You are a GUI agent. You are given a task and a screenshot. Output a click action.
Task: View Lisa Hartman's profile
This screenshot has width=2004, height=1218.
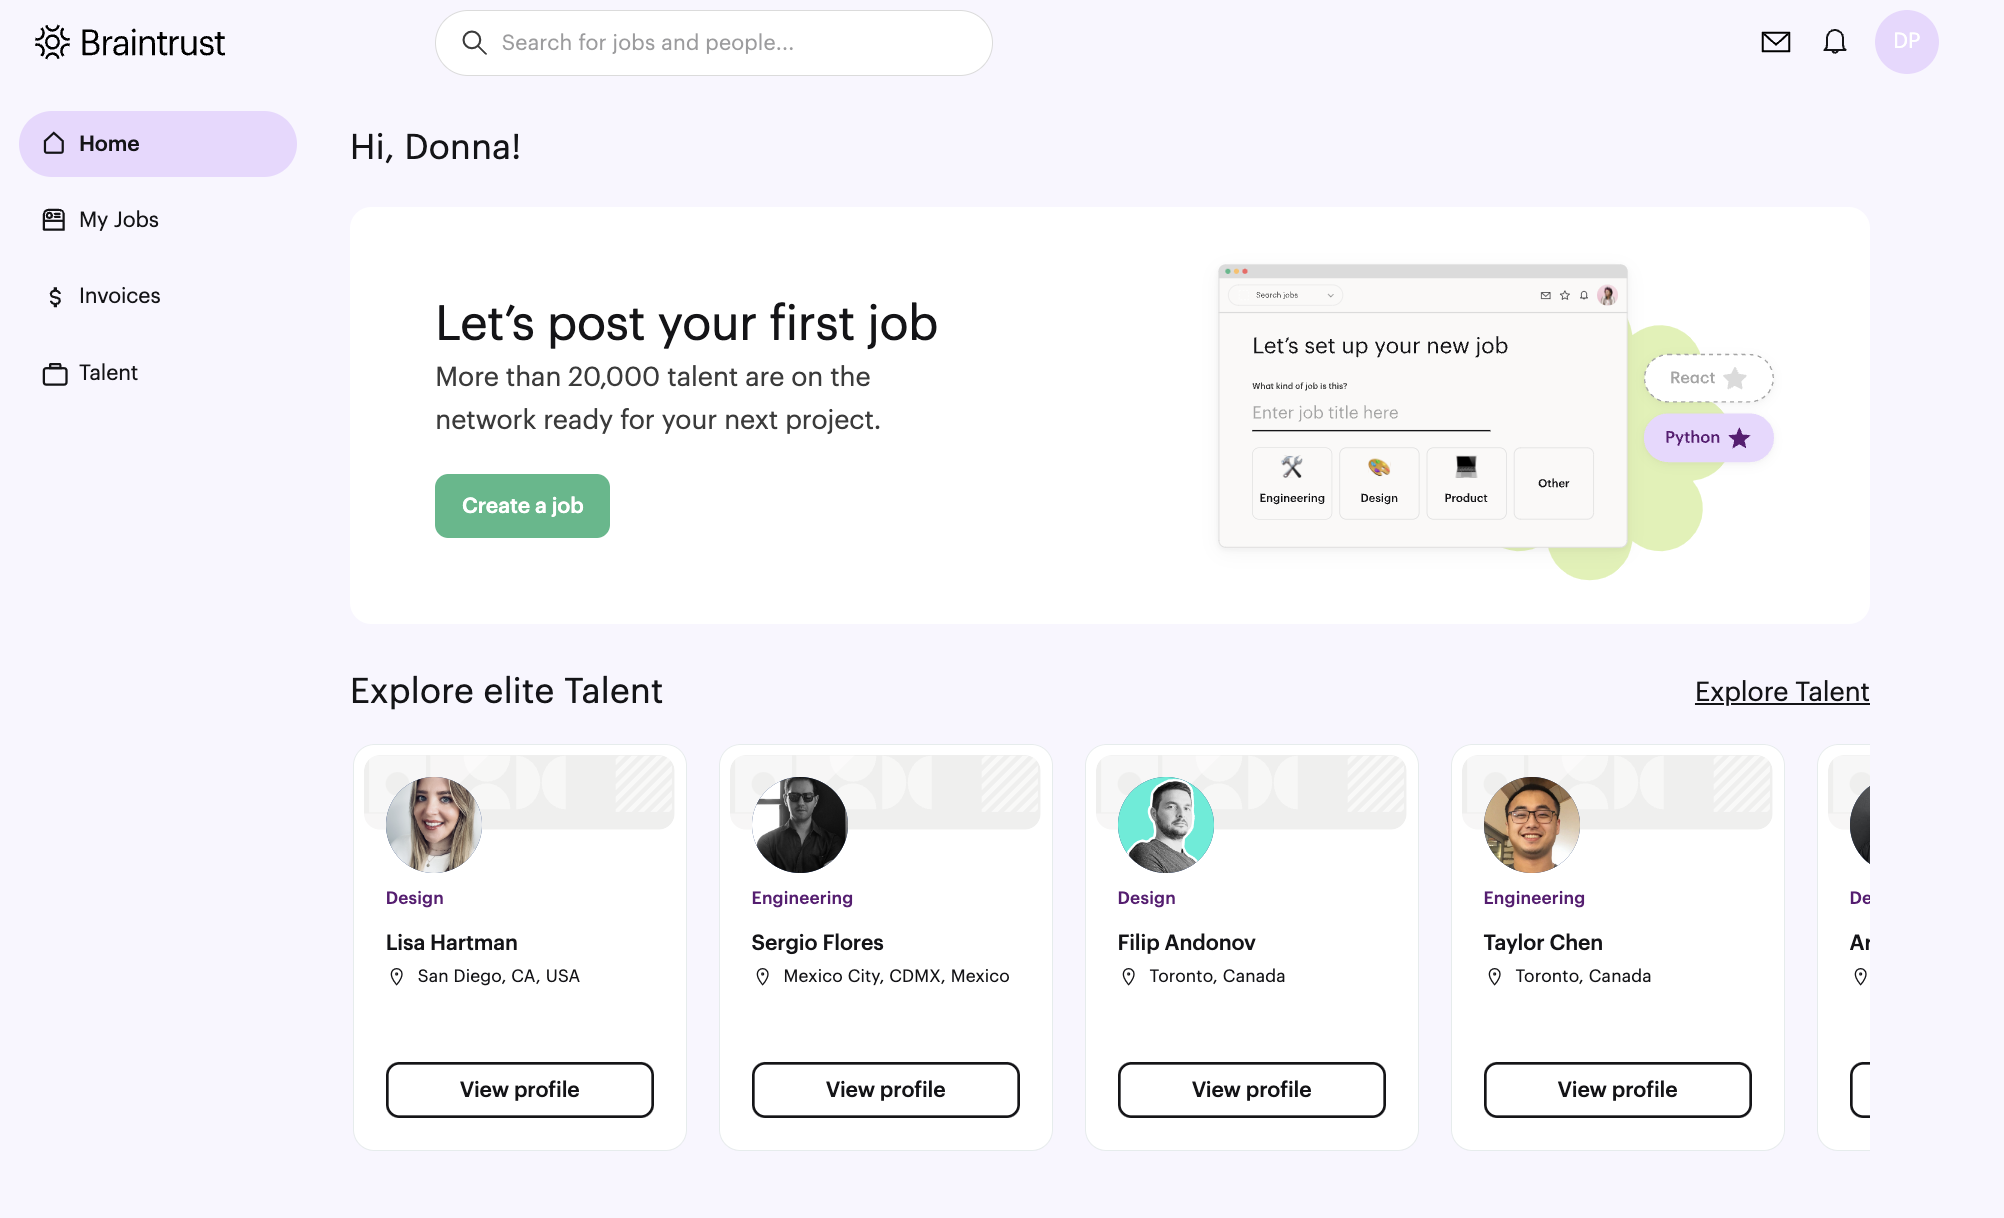click(x=520, y=1090)
